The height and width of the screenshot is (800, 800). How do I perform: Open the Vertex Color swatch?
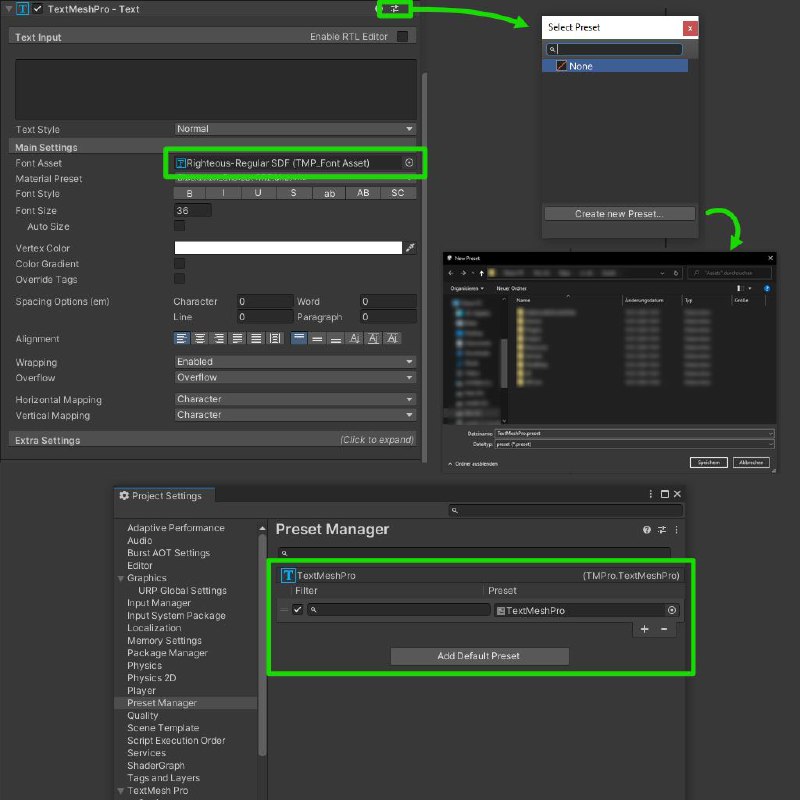pyautogui.click(x=288, y=248)
